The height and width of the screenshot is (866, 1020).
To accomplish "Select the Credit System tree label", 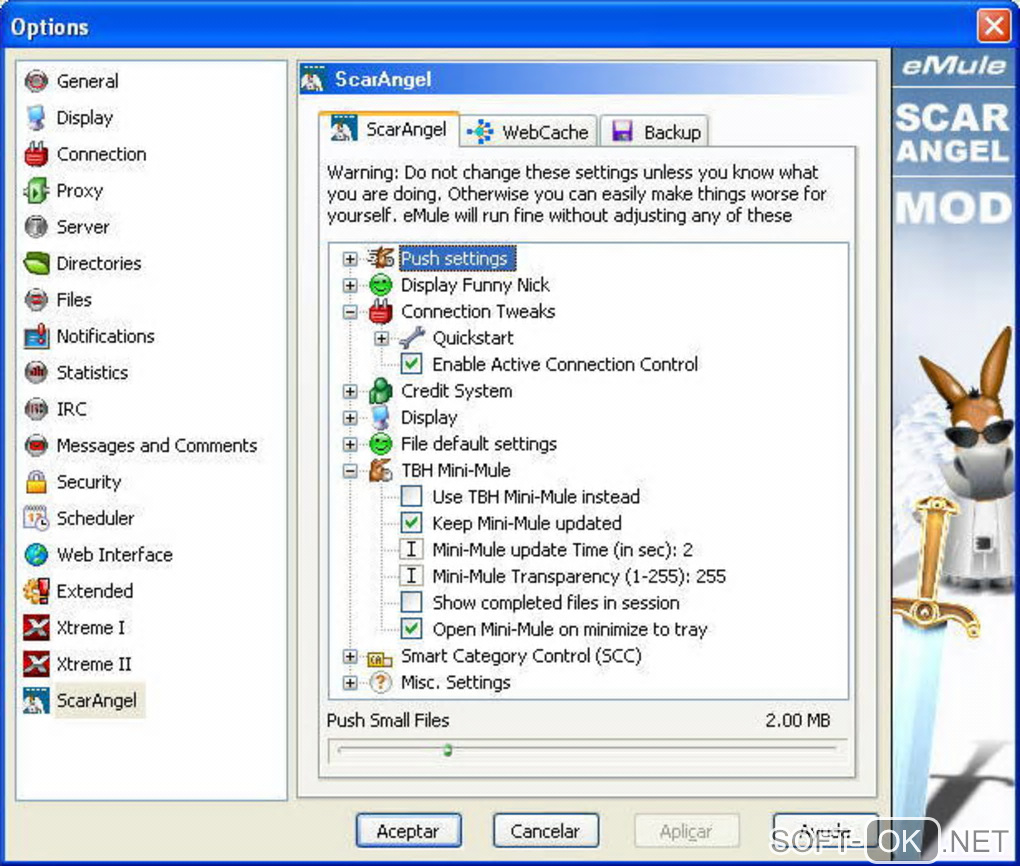I will pos(457,391).
